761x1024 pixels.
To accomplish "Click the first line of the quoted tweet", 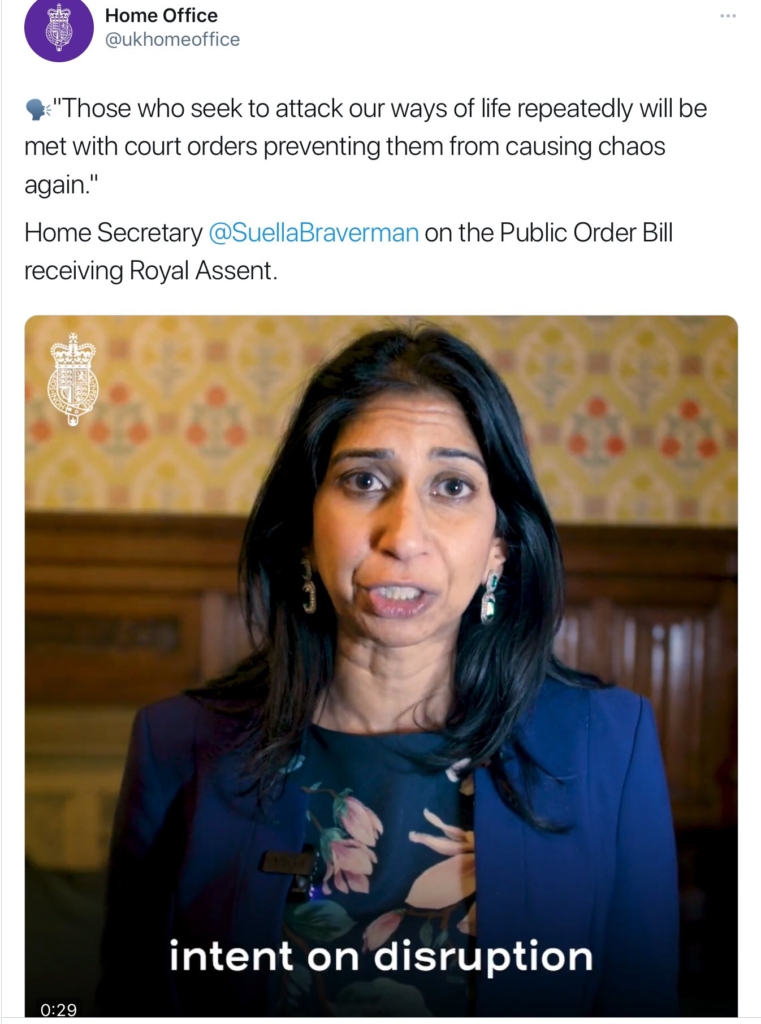I will pos(380,108).
